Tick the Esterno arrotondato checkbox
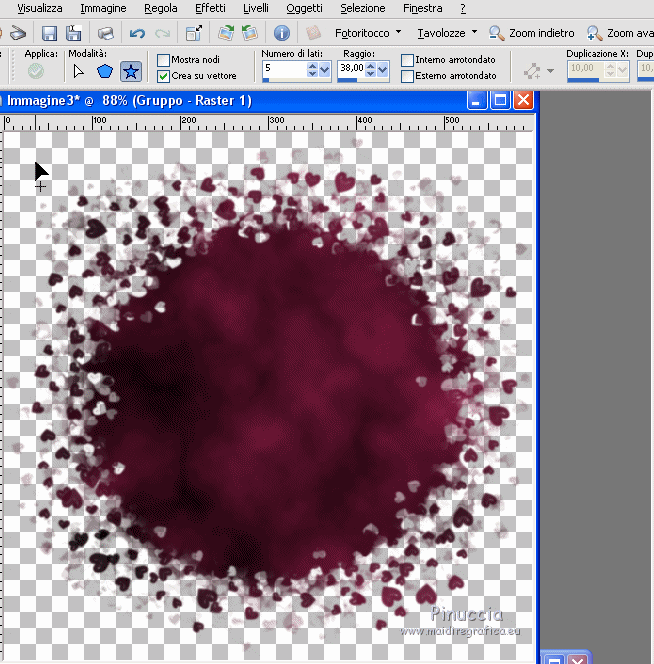 point(407,76)
